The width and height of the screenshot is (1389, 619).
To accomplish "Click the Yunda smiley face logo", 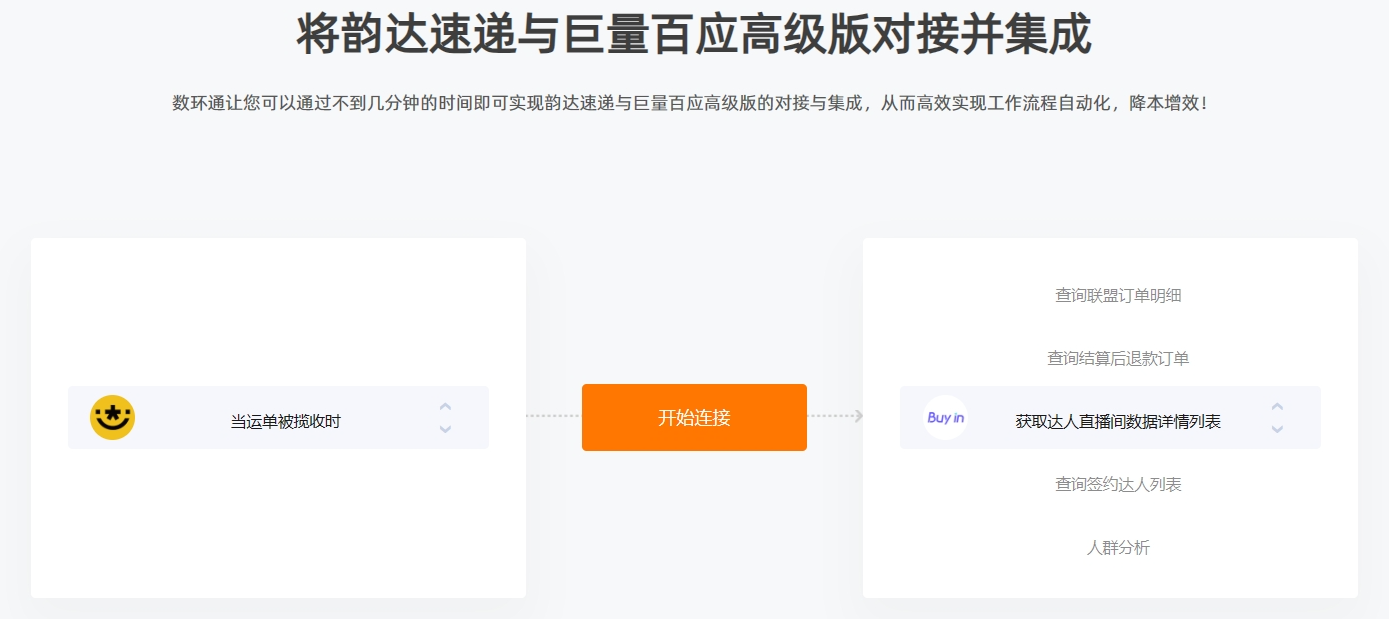I will [113, 417].
